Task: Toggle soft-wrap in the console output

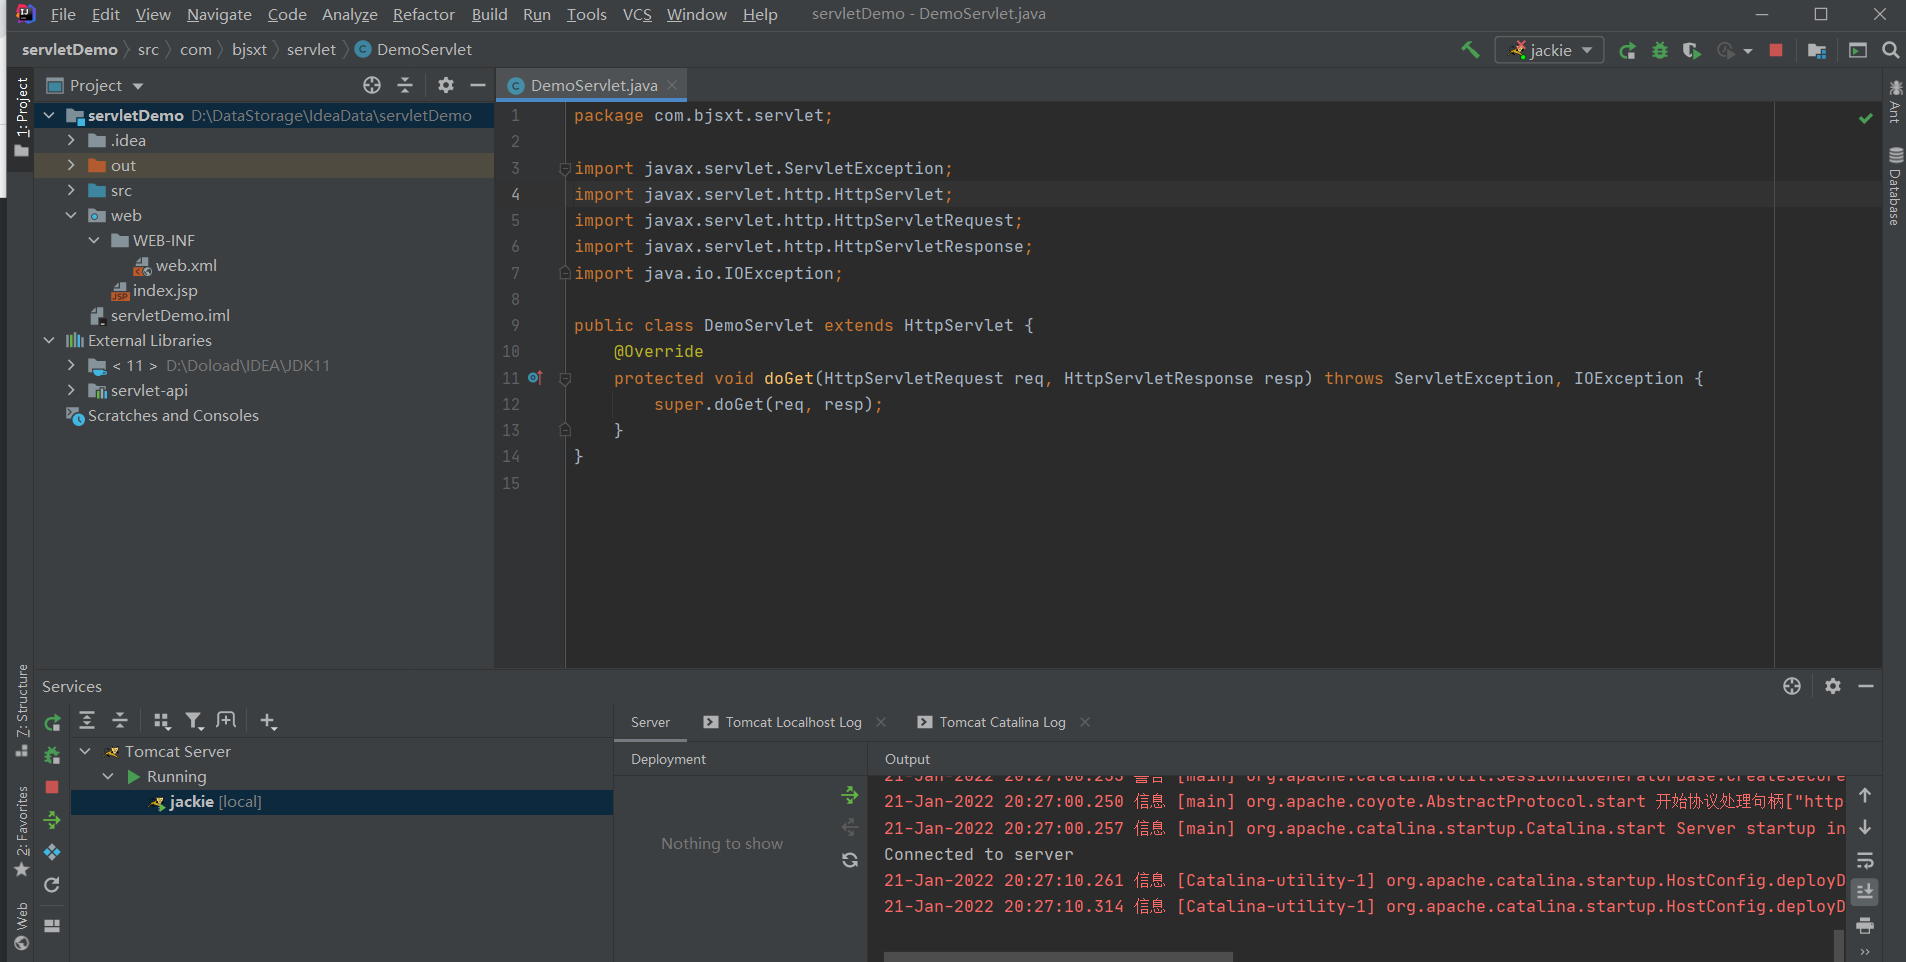Action: click(x=1865, y=860)
